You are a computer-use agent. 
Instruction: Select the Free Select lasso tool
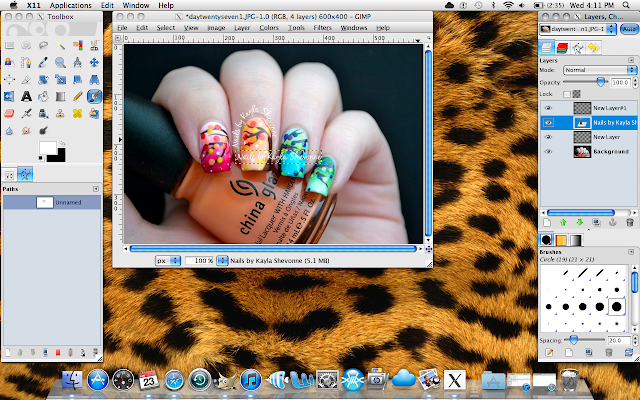click(43, 45)
